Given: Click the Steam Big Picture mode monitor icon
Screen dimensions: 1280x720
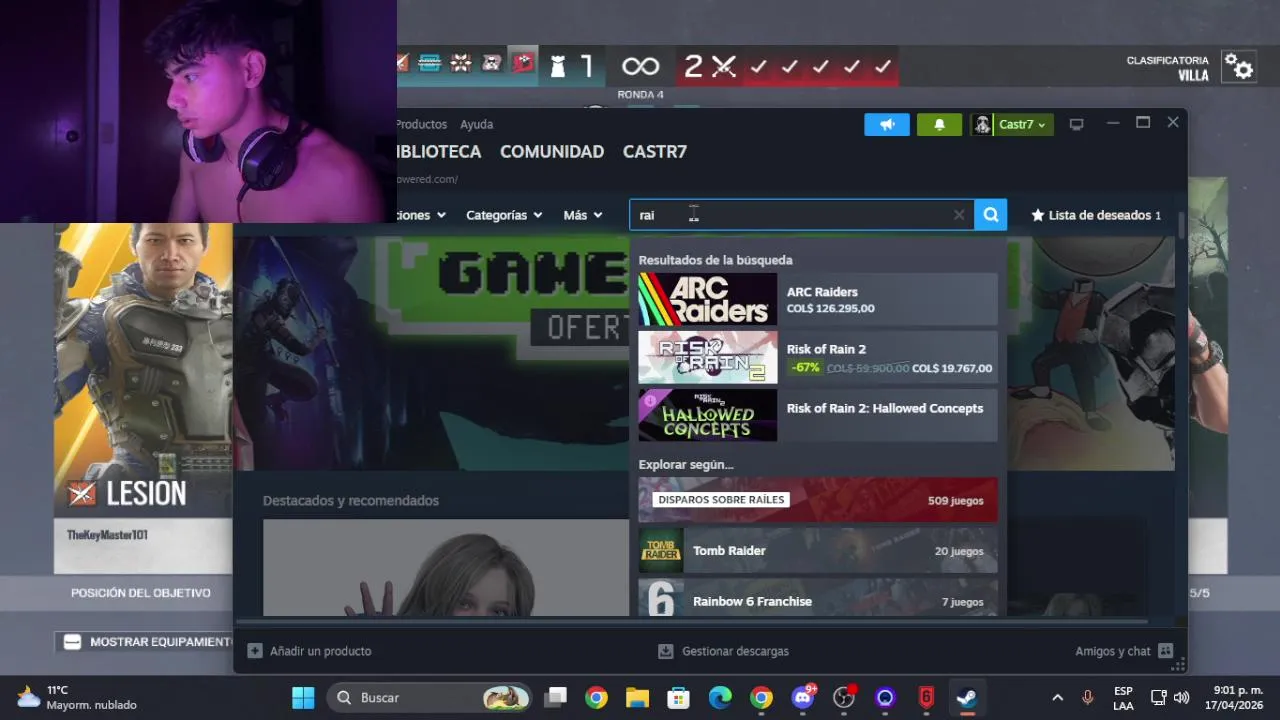Looking at the screenshot, I should pos(1076,124).
